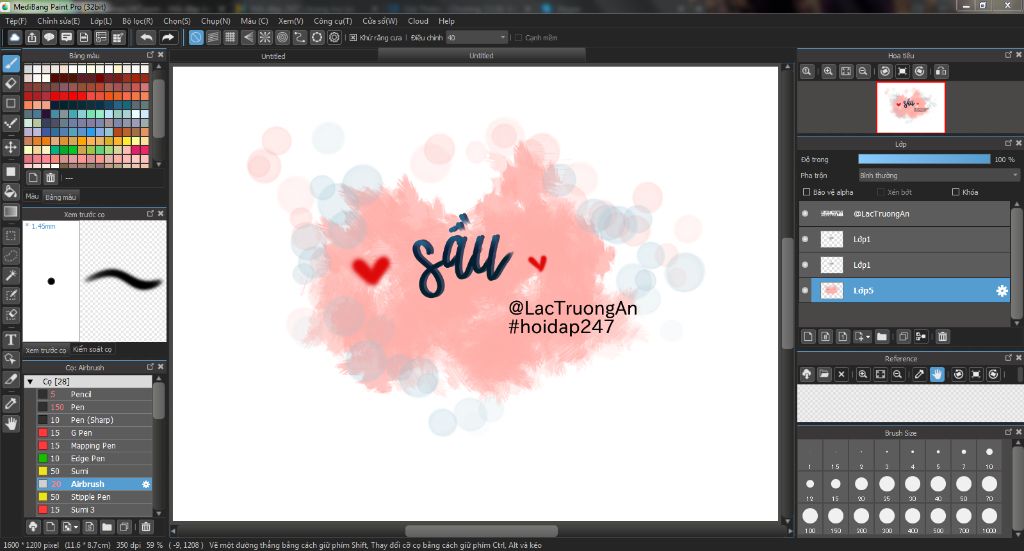Select the Edge Pen brush
The width and height of the screenshot is (1024, 551).
point(95,458)
